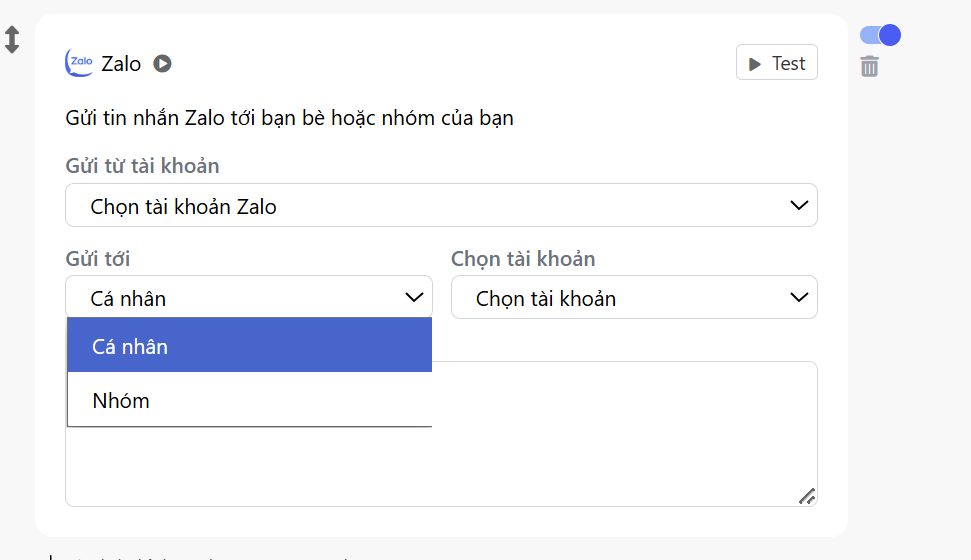Click the 'Zalo' step title text
Viewport: 971px width, 560px height.
pos(121,64)
